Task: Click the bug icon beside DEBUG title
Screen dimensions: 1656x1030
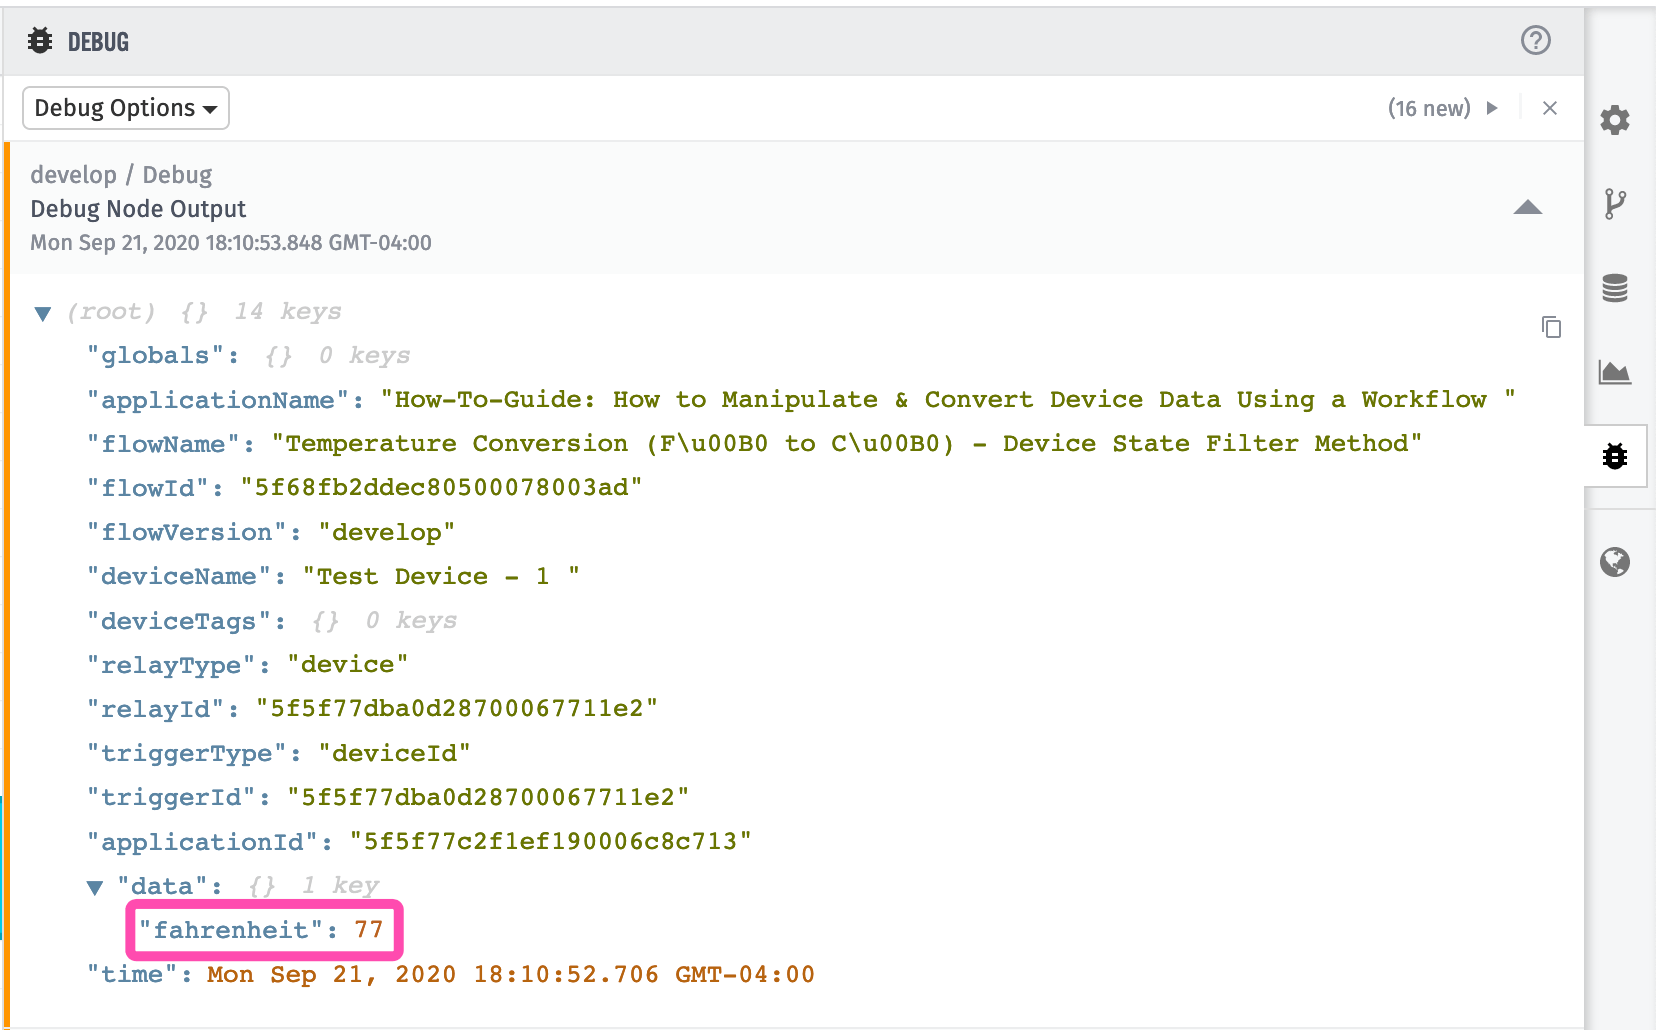Action: pos(40,41)
